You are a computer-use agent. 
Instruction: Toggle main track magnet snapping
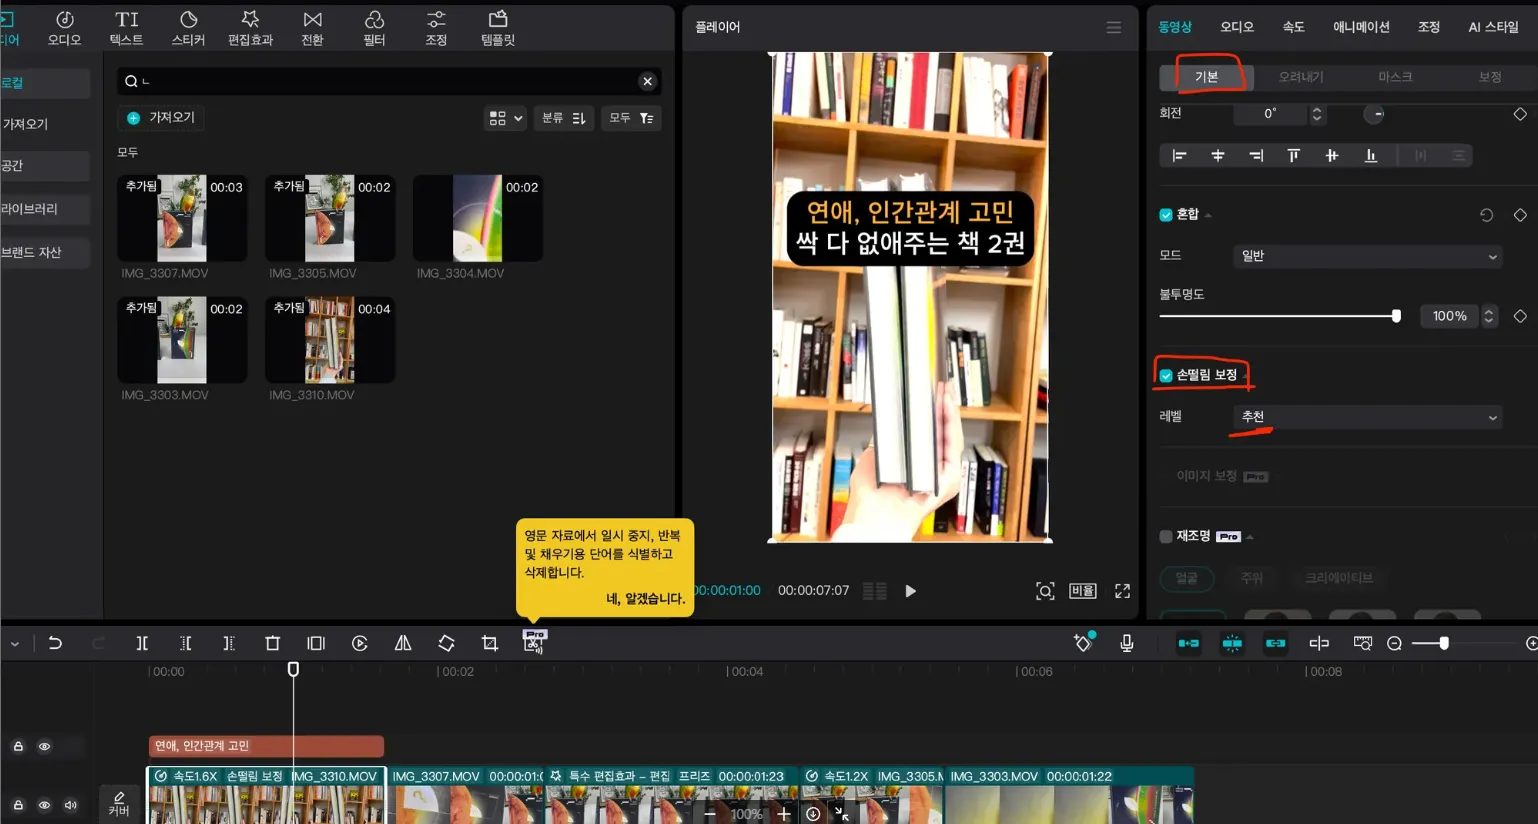1188,643
